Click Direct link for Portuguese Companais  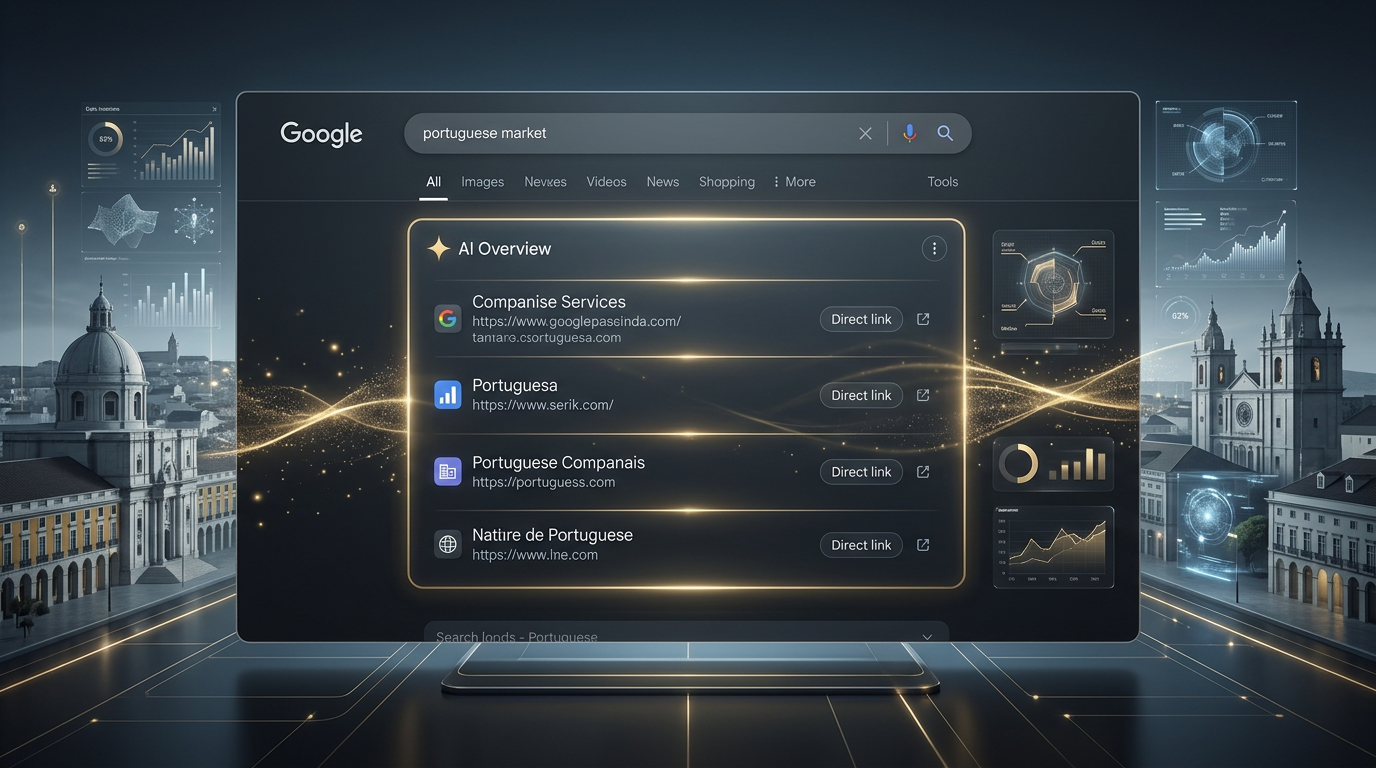pos(861,472)
